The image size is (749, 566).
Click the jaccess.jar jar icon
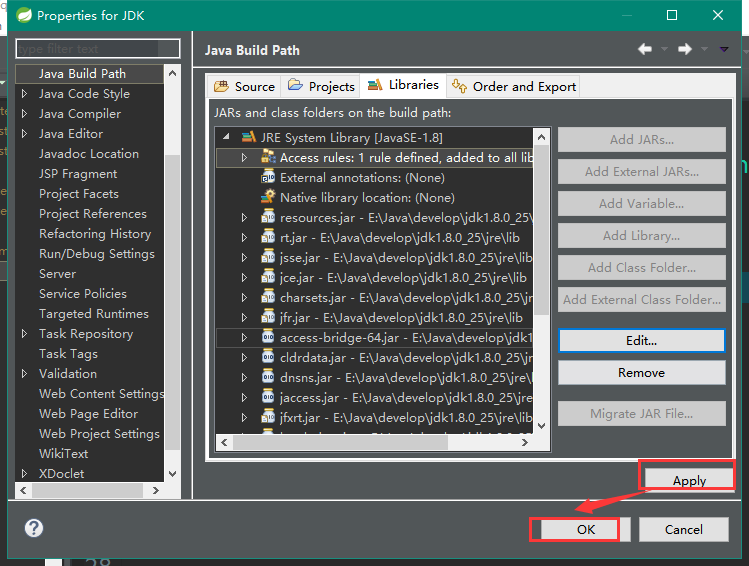click(x=268, y=397)
